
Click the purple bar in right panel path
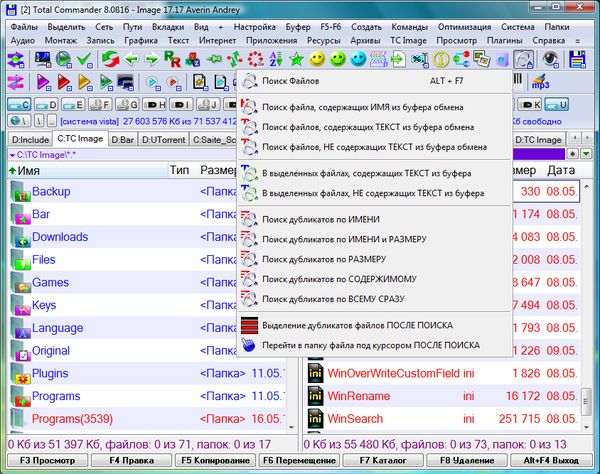538,154
